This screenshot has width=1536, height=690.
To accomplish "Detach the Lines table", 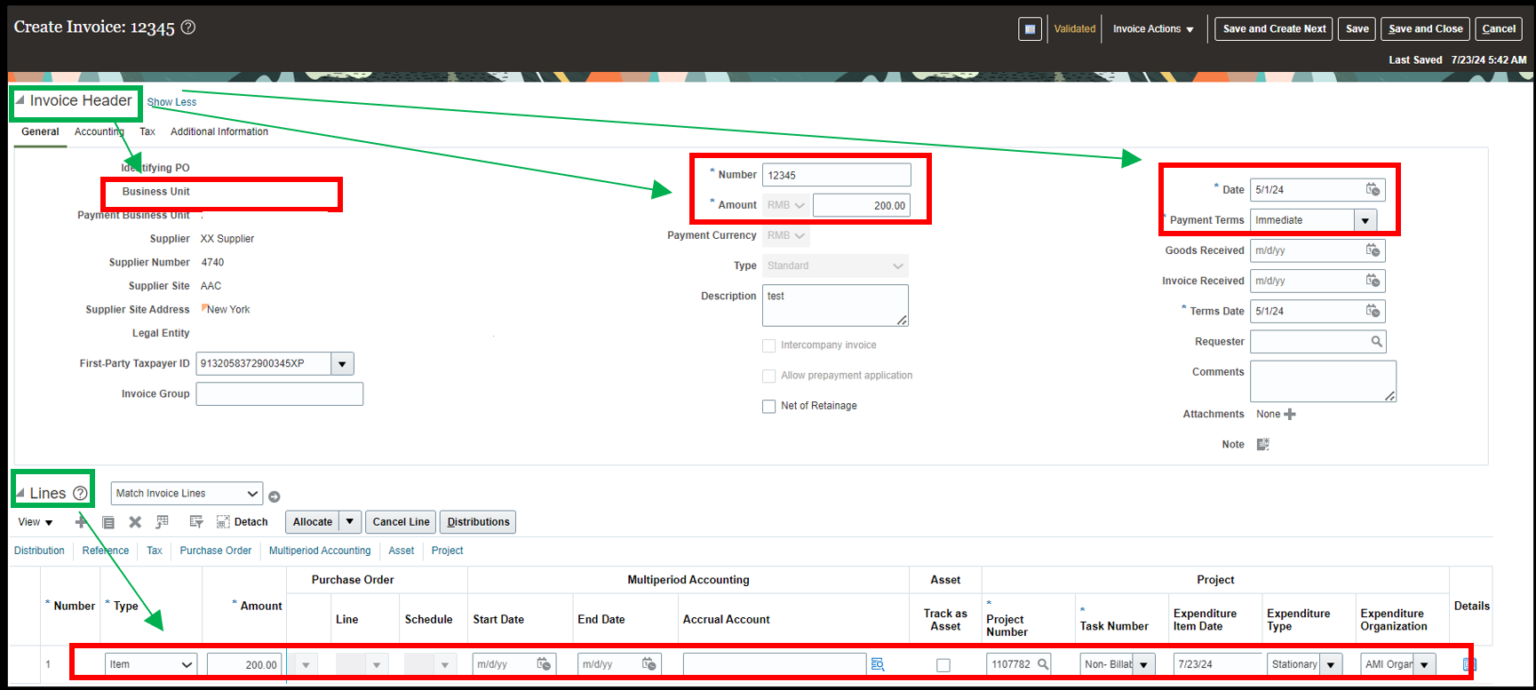I will [x=243, y=521].
